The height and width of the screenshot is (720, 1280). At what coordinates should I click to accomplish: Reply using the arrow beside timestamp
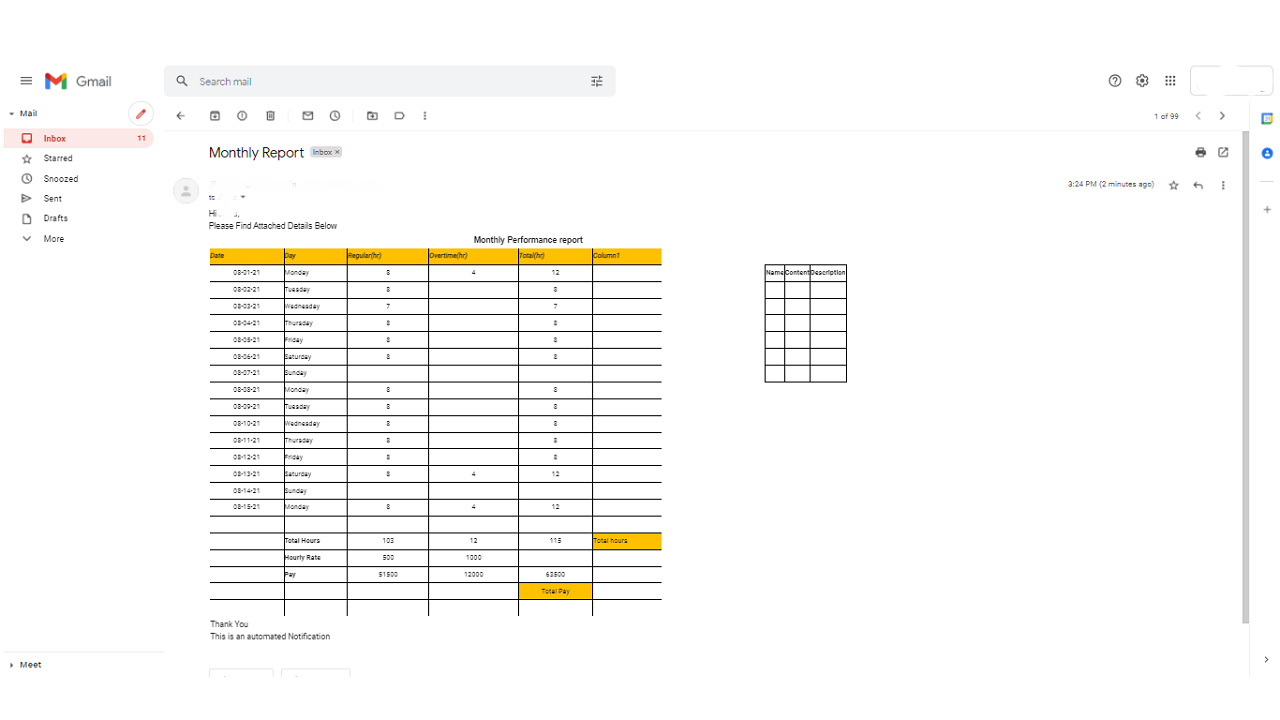[x=1198, y=185]
